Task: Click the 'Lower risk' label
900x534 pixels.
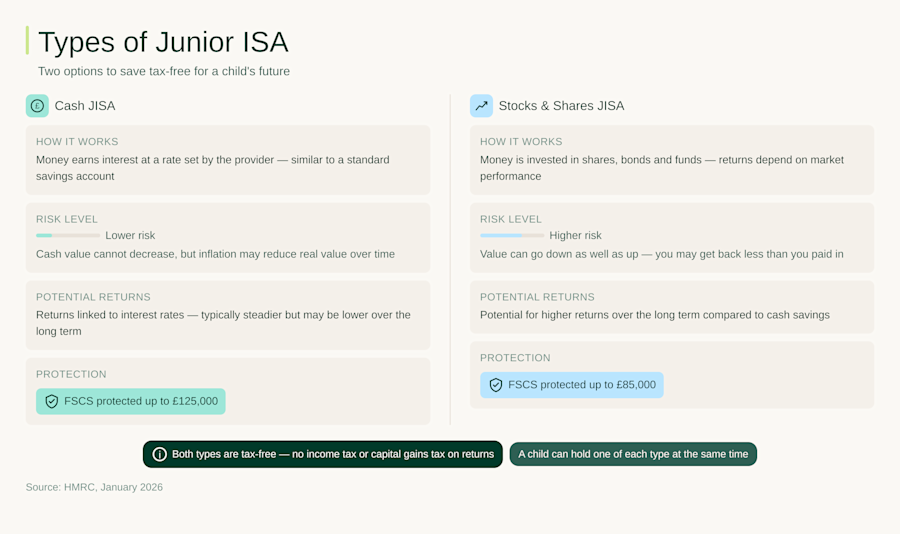Action: pyautogui.click(x=130, y=235)
